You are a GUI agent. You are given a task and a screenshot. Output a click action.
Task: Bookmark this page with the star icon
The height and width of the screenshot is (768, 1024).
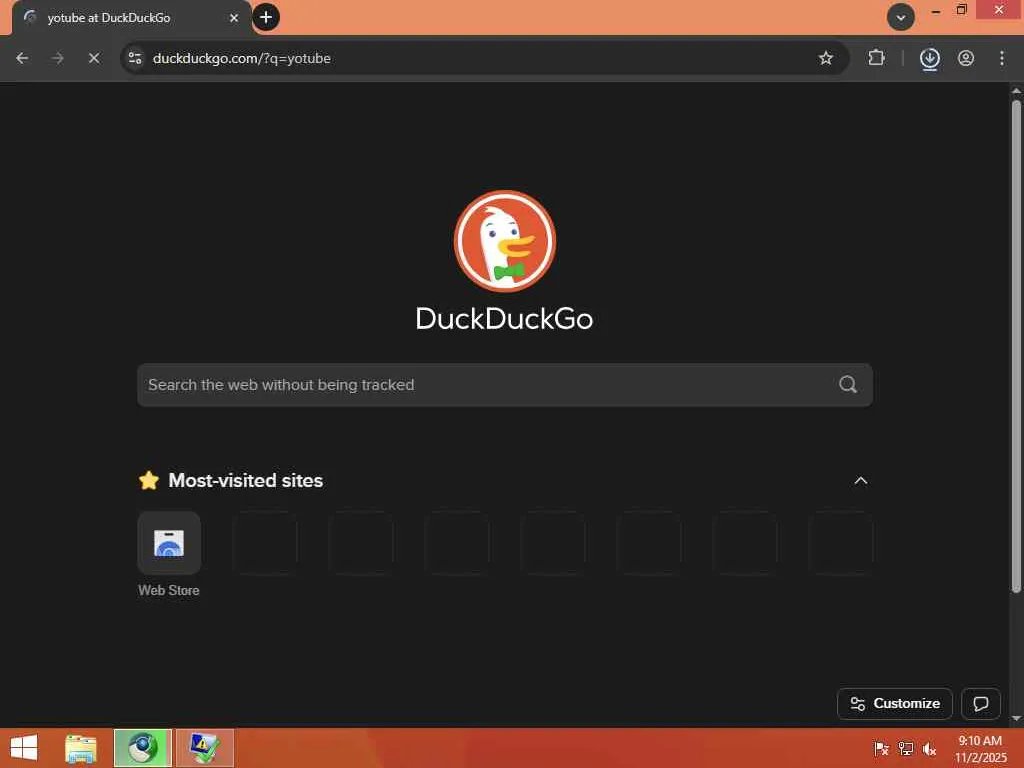pyautogui.click(x=825, y=58)
